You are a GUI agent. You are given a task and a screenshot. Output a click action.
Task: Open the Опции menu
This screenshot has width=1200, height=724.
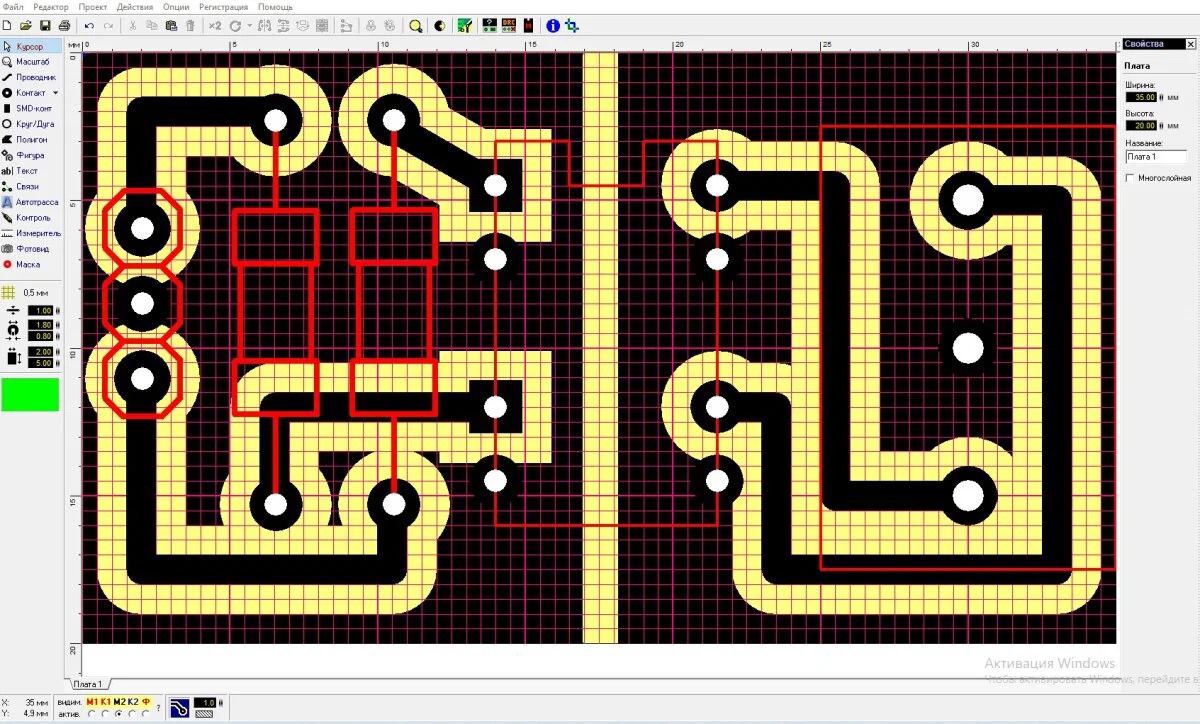click(175, 7)
